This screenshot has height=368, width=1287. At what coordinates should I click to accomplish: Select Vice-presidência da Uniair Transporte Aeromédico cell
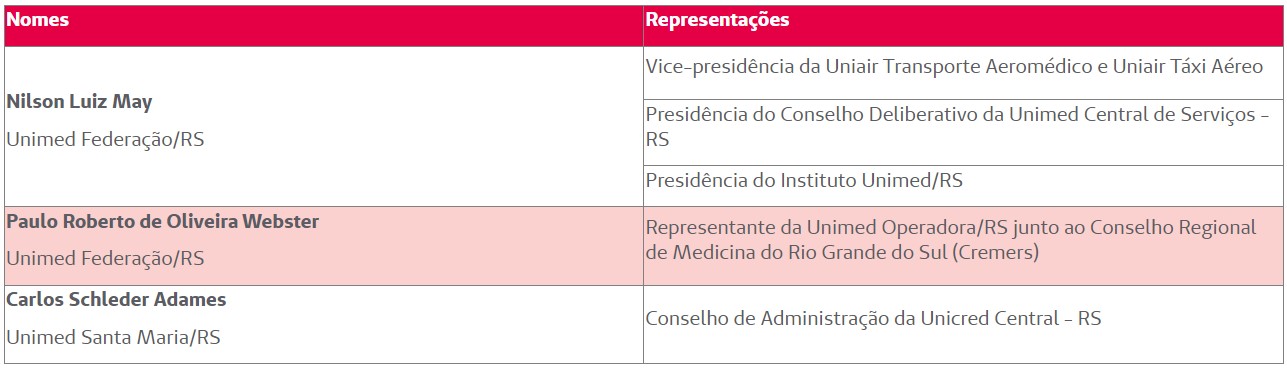962,67
